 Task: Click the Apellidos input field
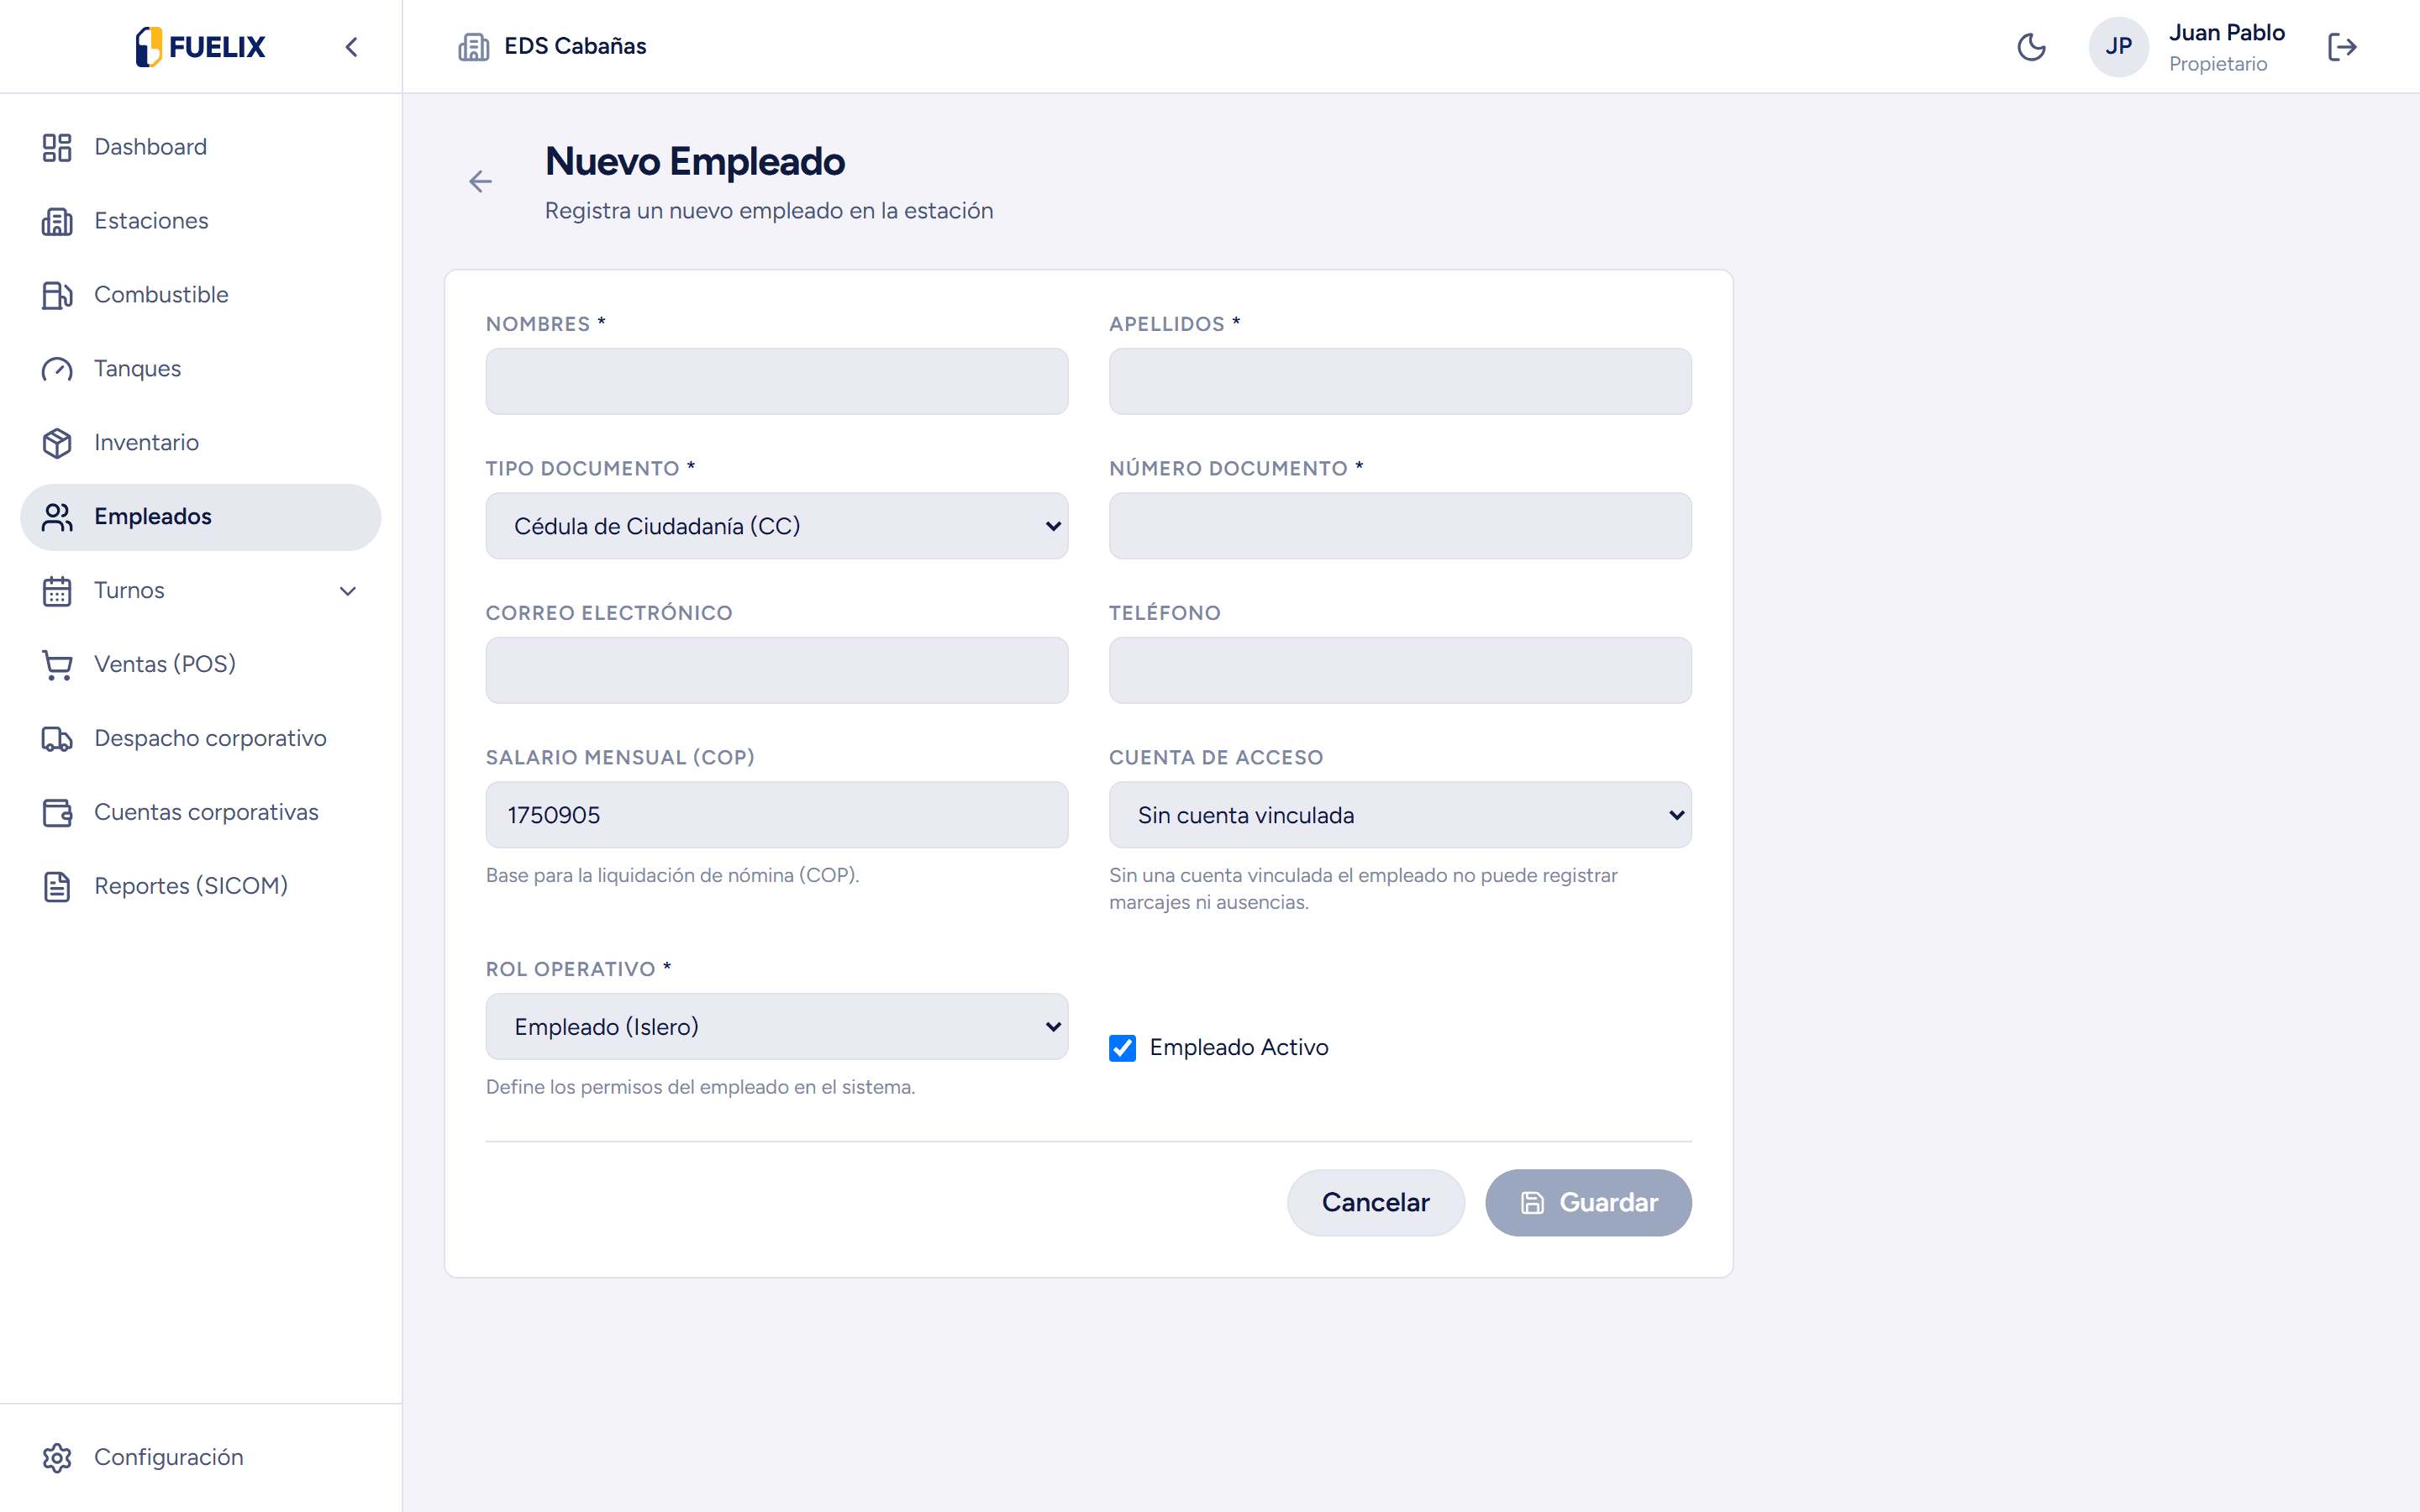click(x=1400, y=381)
